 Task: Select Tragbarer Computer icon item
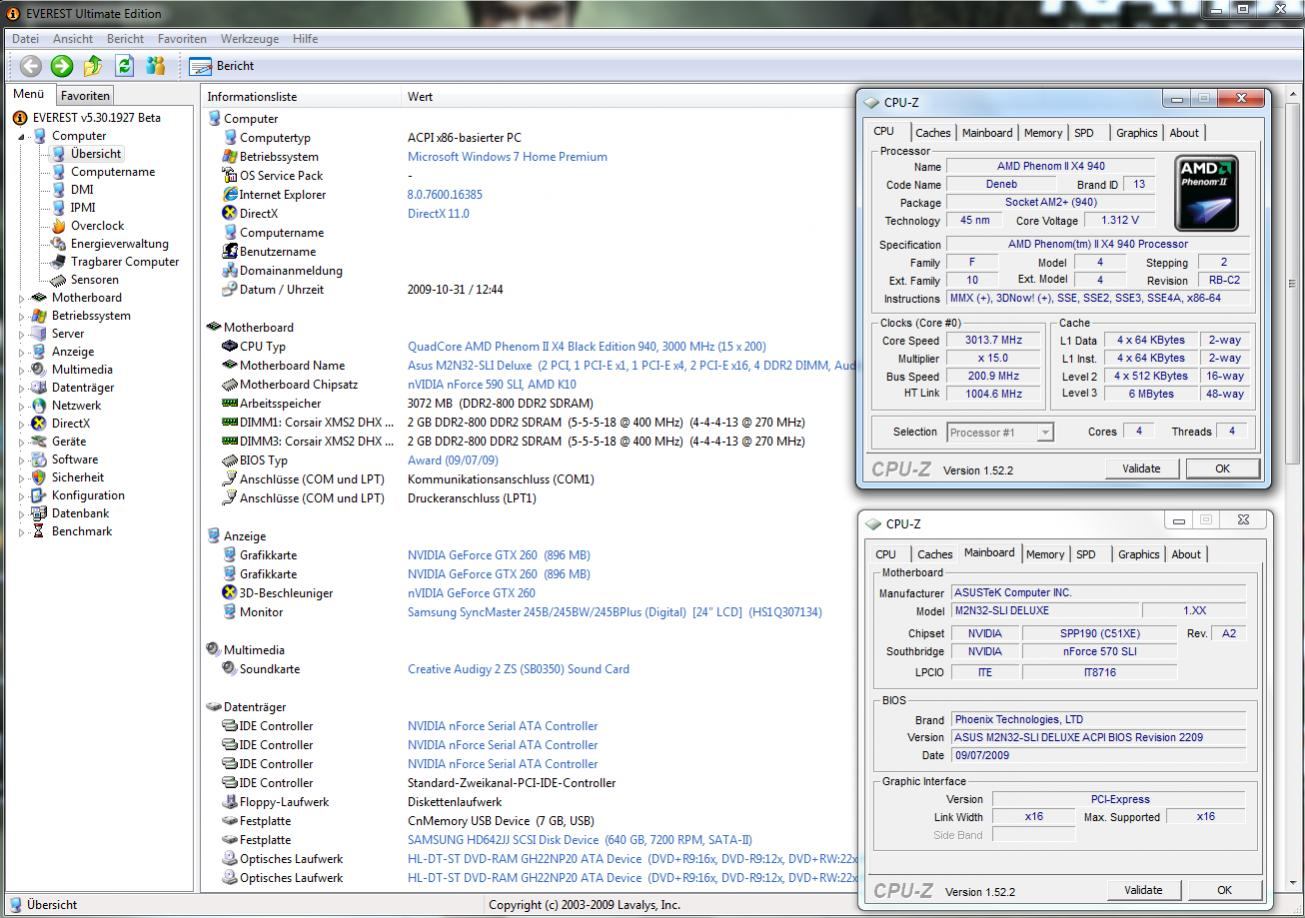pos(59,262)
